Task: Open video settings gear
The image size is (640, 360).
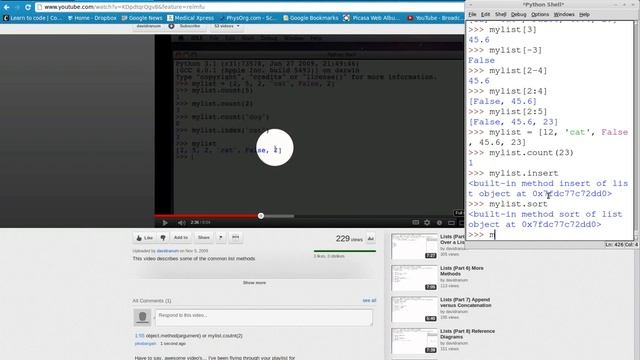Action: [x=427, y=222]
